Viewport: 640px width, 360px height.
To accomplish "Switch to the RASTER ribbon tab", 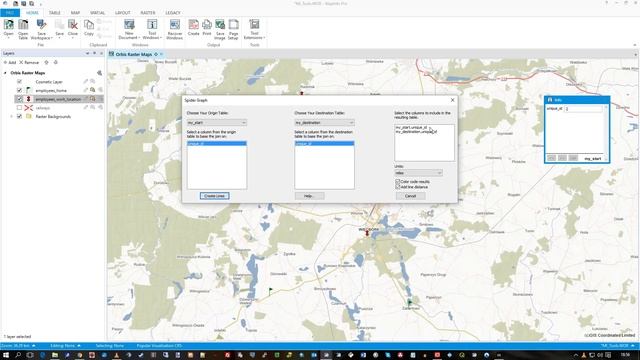I will 148,13.
